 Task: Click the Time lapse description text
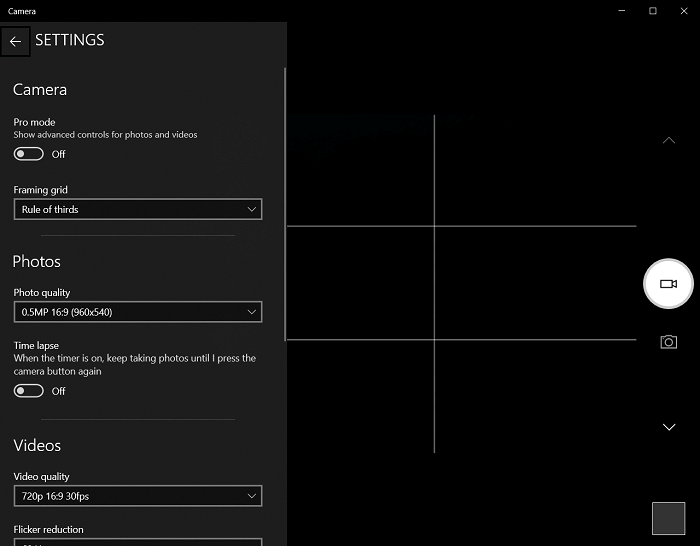click(x=135, y=365)
